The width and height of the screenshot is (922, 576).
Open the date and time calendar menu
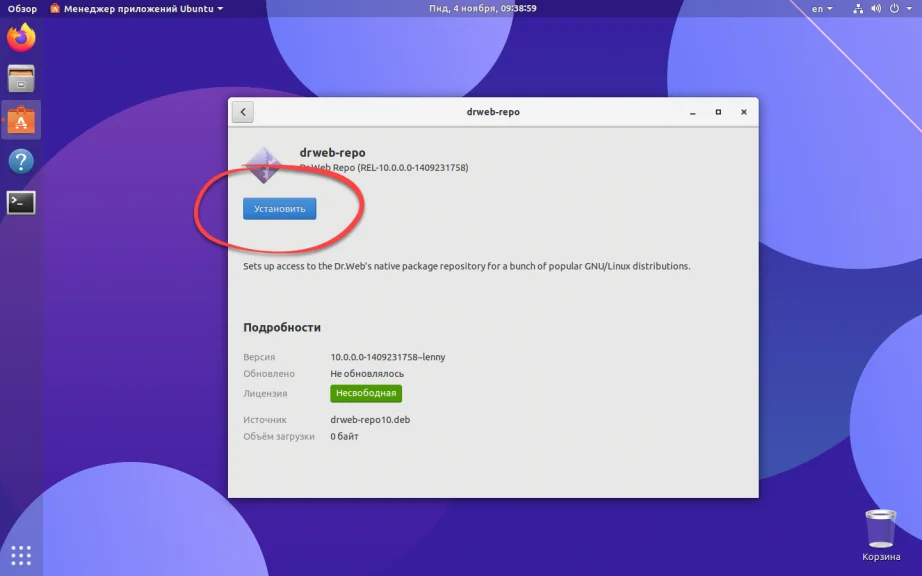[x=482, y=8]
